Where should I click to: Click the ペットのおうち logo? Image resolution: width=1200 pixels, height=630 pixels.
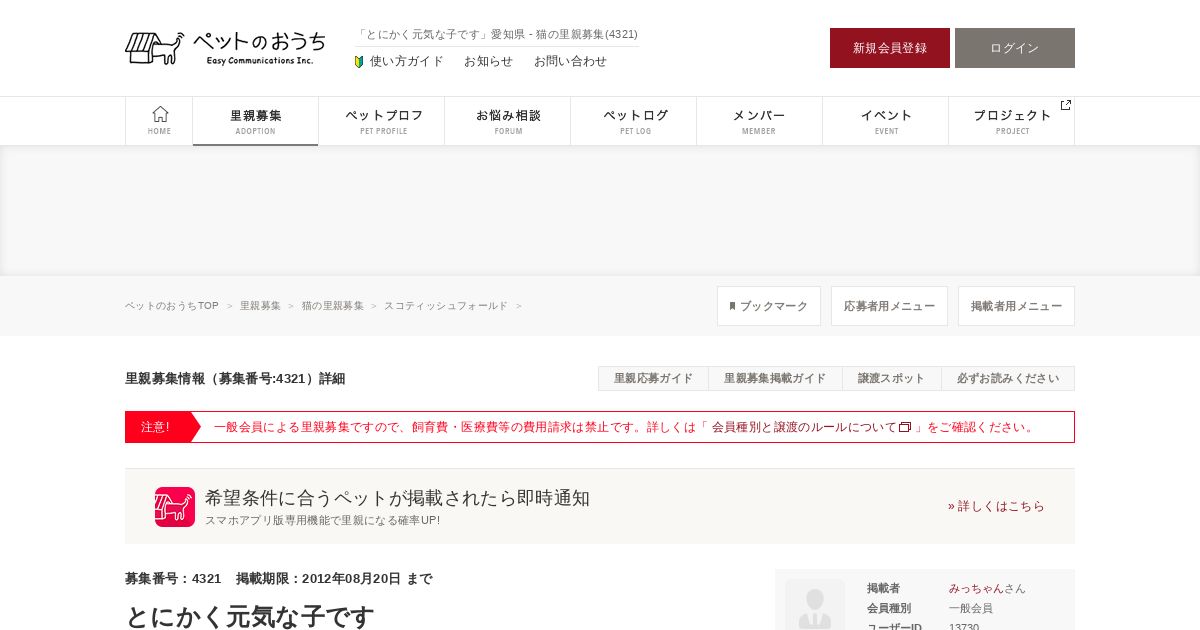pyautogui.click(x=226, y=48)
